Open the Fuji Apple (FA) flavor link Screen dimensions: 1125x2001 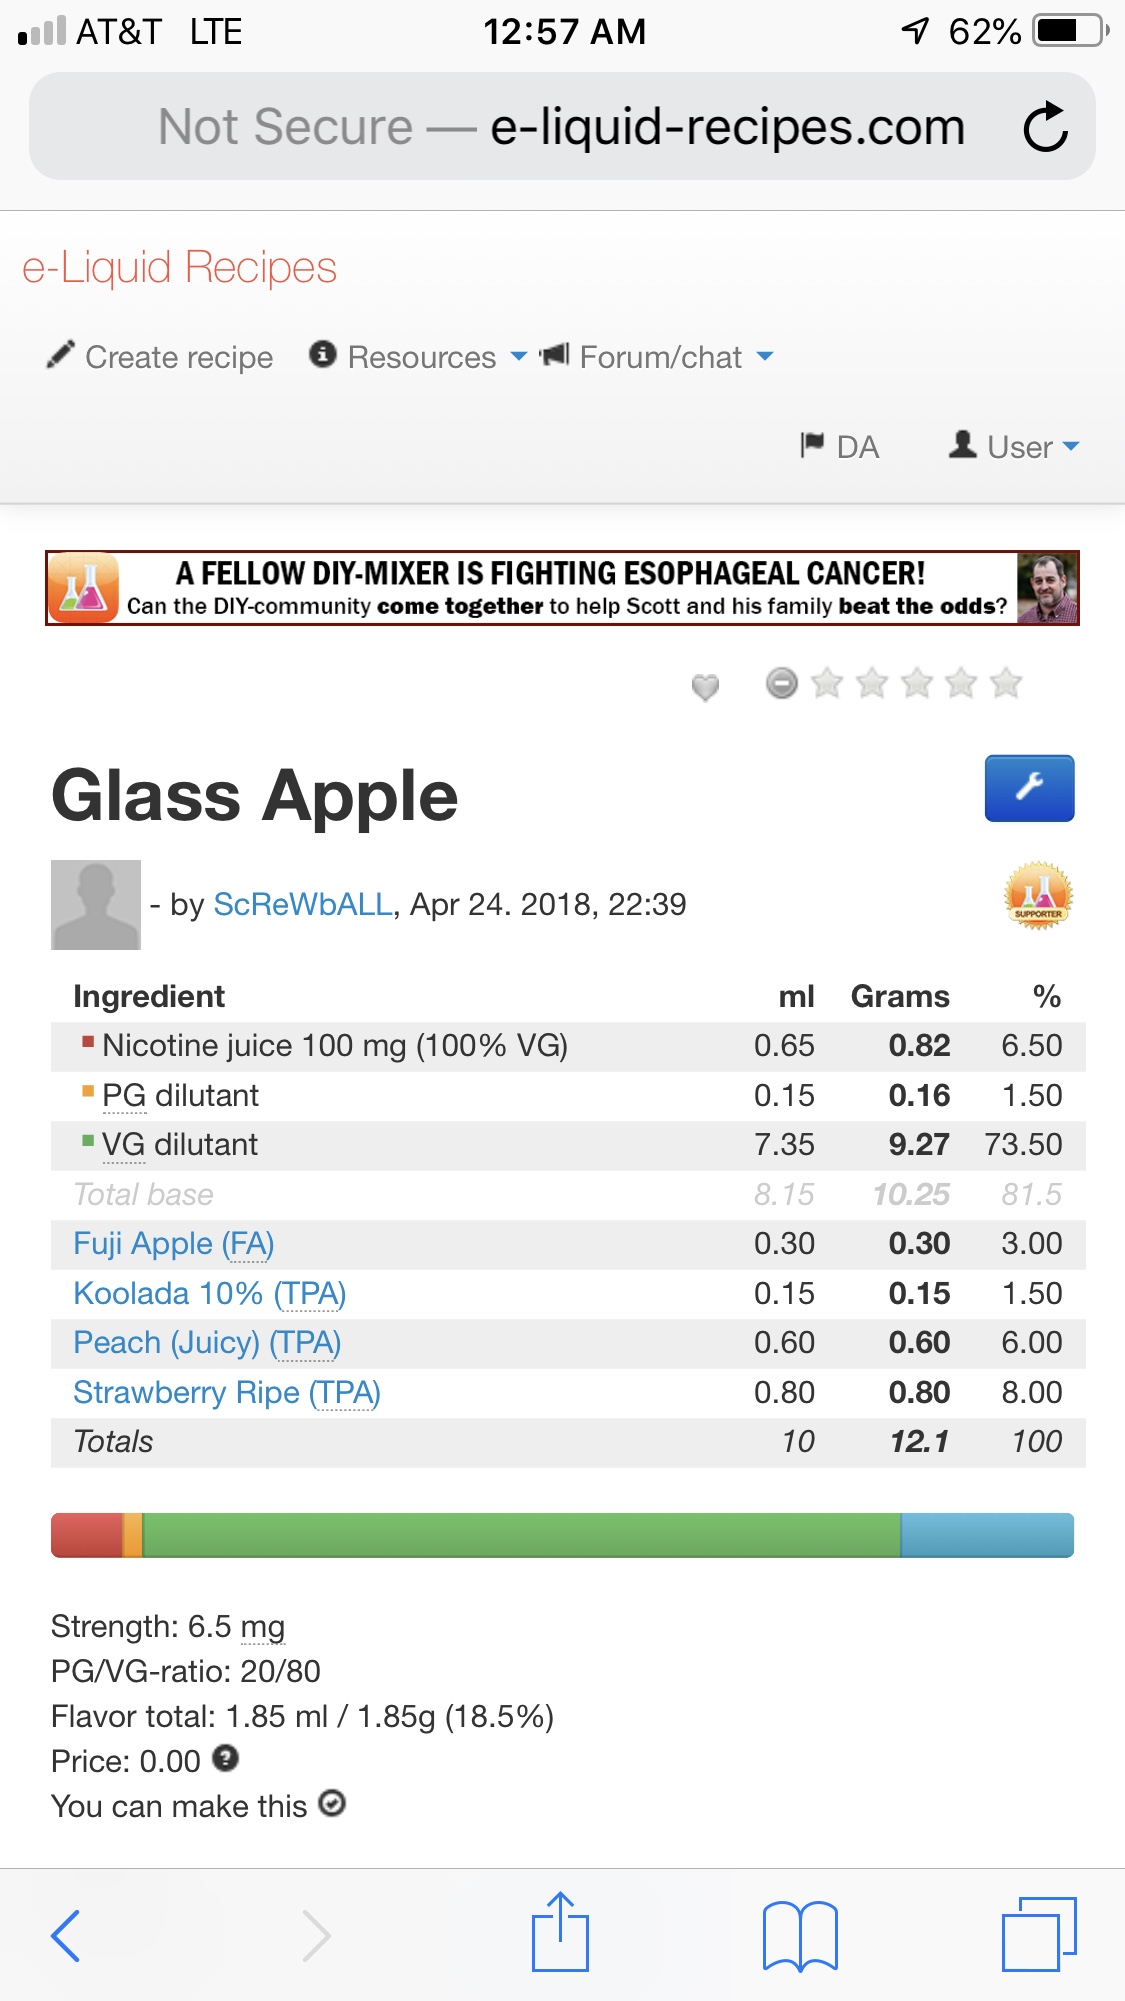point(174,1243)
